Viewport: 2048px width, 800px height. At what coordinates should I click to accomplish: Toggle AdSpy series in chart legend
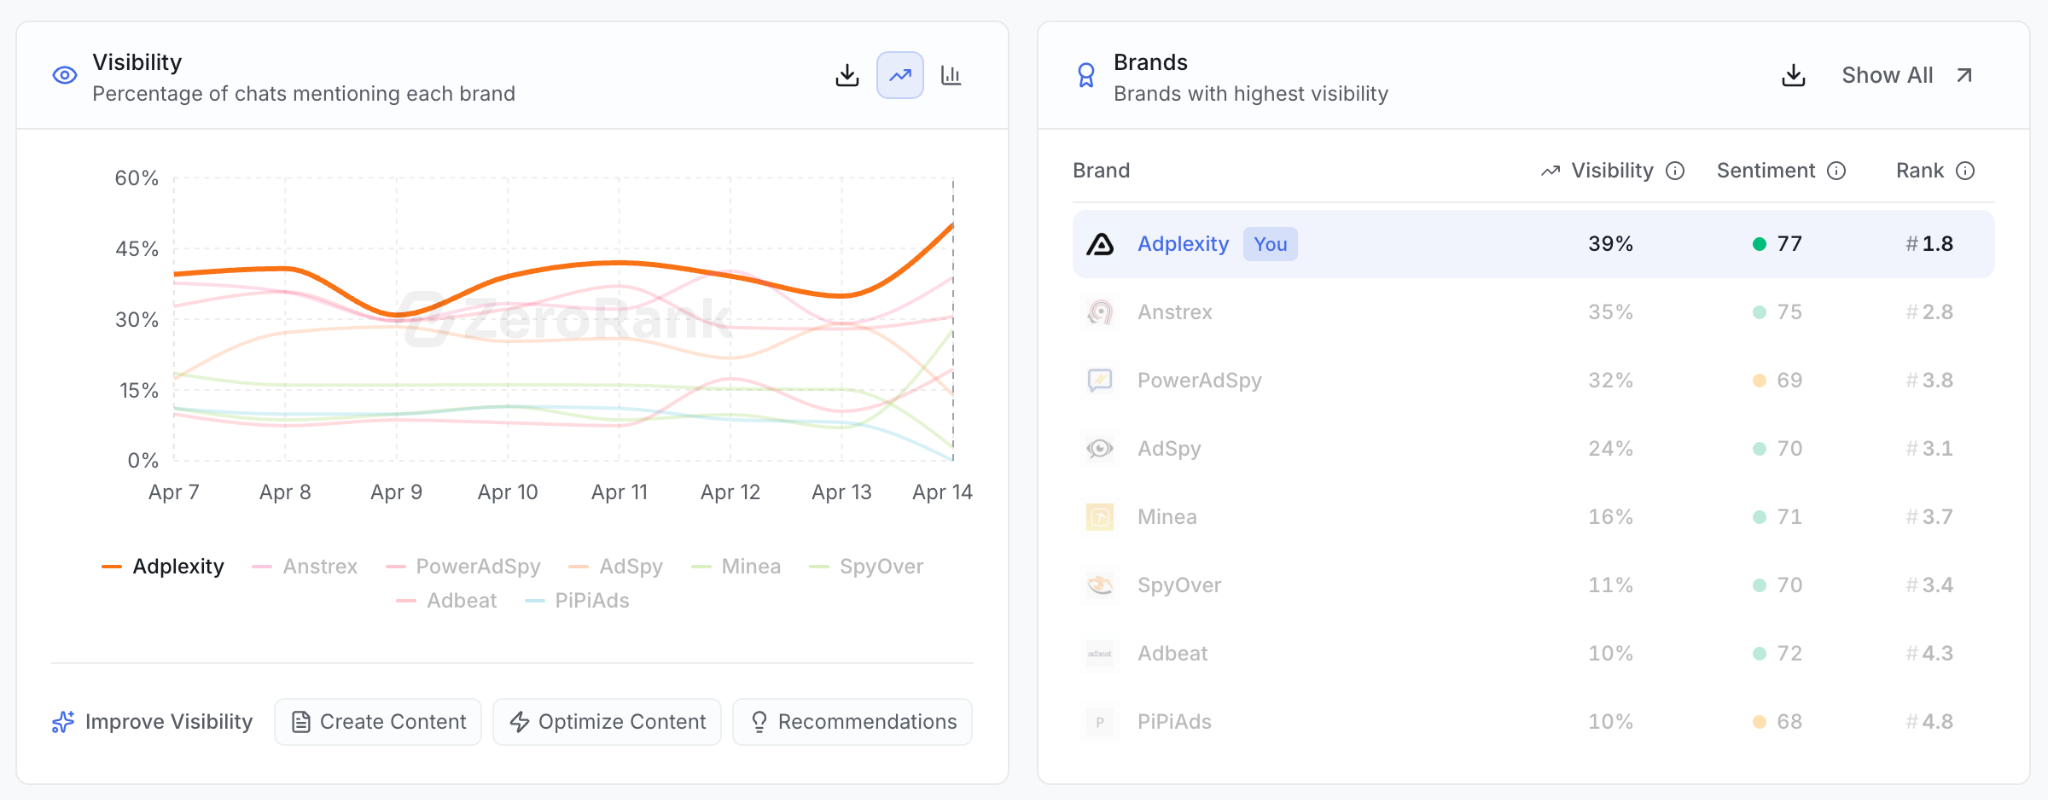coord(615,566)
